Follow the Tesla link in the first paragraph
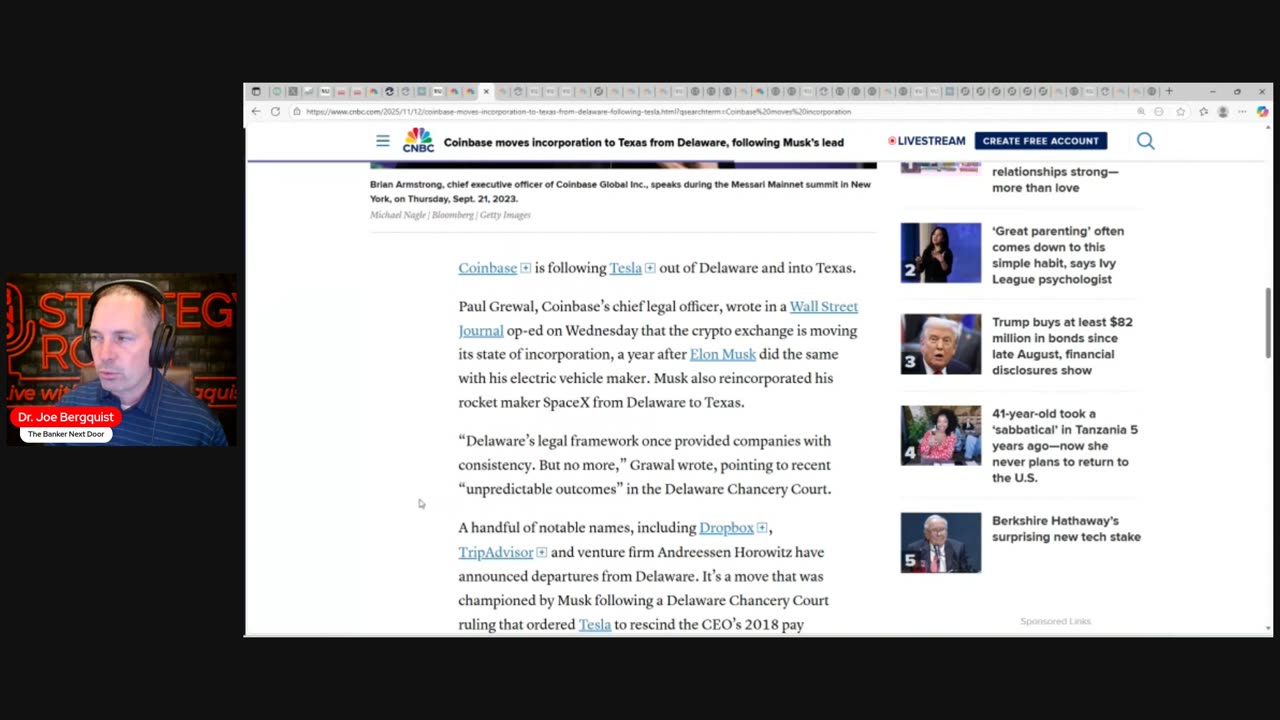This screenshot has width=1280, height=720. tap(625, 268)
